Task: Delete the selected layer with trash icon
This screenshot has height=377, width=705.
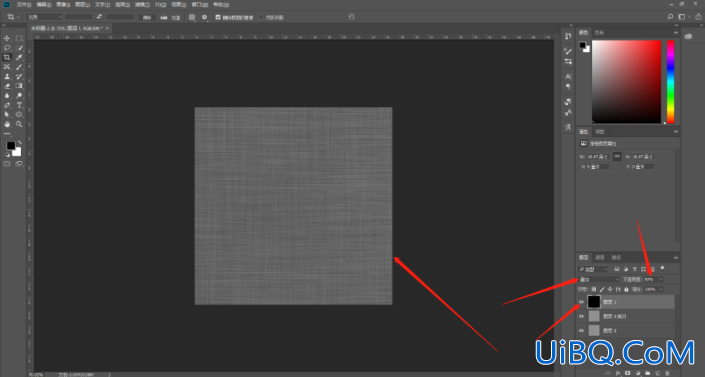Action: pyautogui.click(x=667, y=373)
